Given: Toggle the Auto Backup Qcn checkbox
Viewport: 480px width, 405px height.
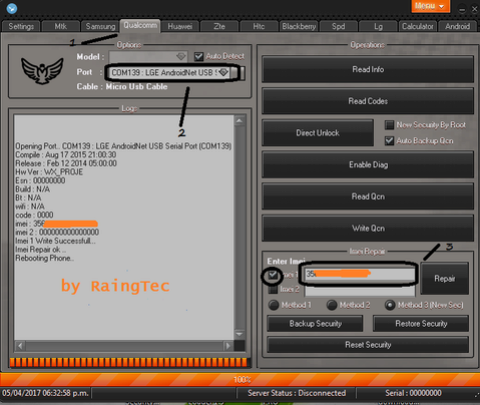Looking at the screenshot, I should [389, 141].
